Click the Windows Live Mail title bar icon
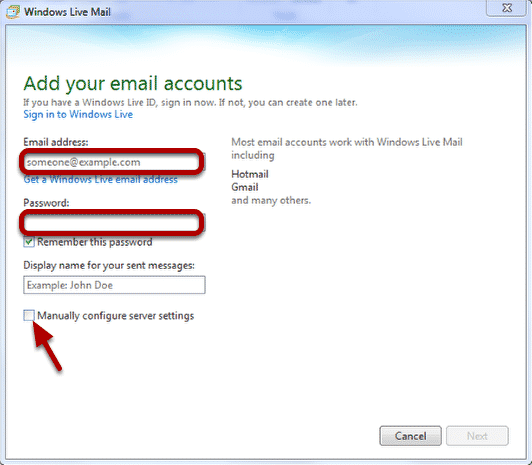 coord(13,12)
